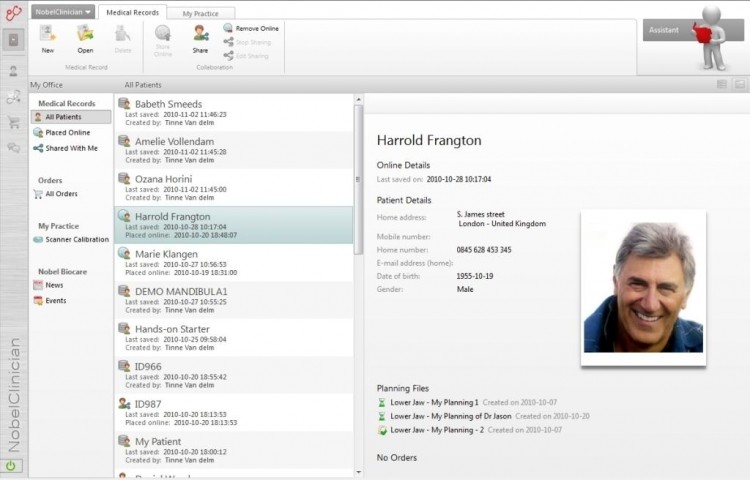Click record icon beside Amelie Vollendam

[x=124, y=141]
